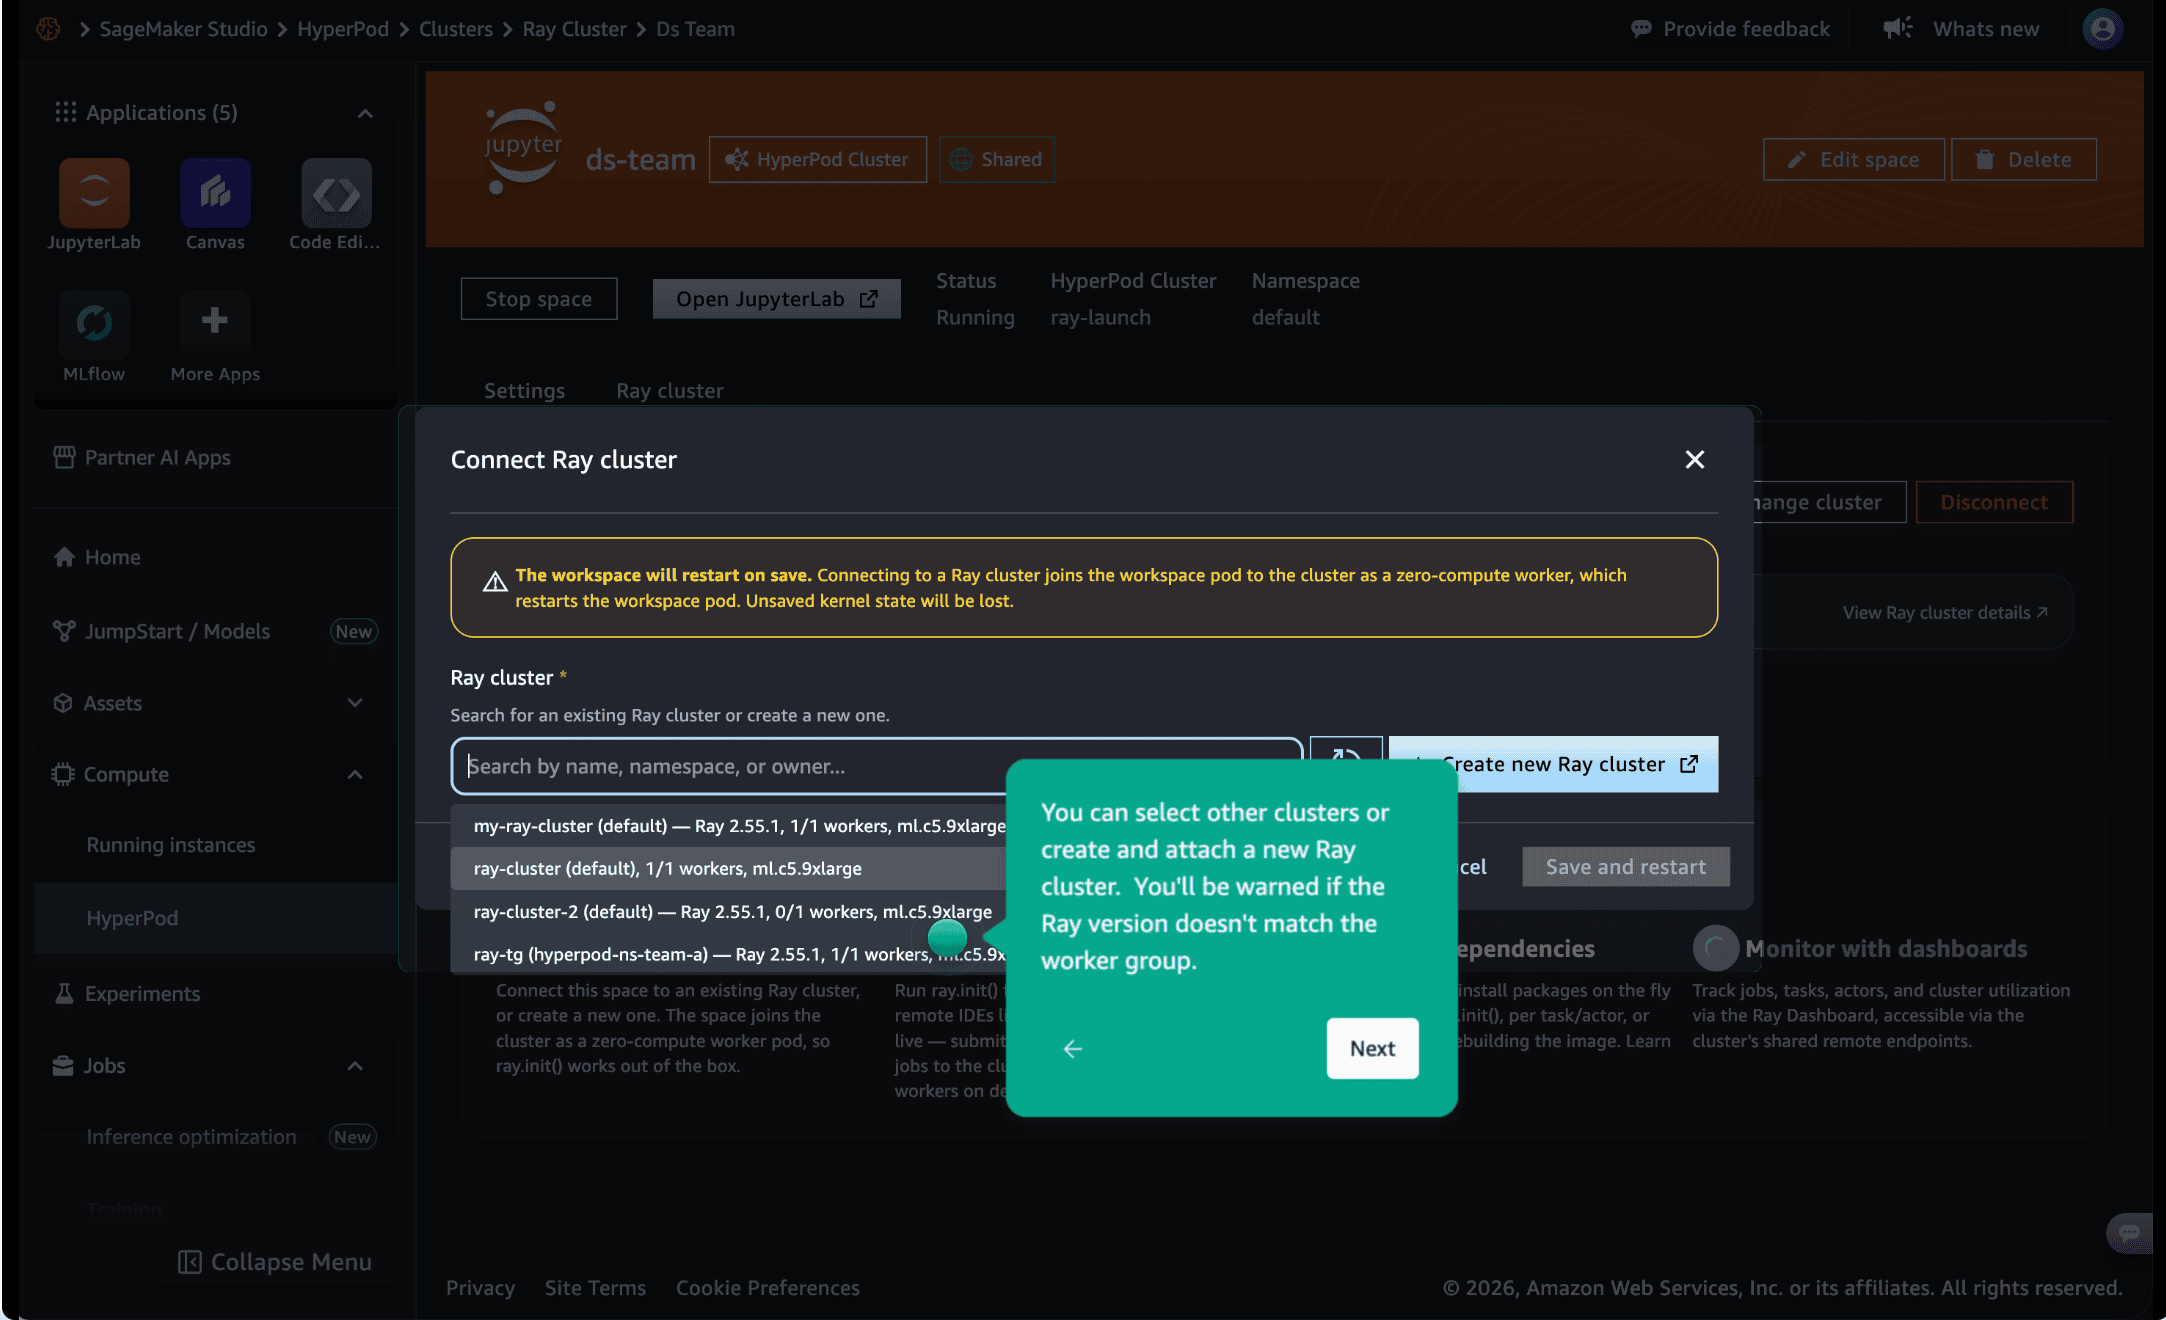Click Next in the teal tooltip
The image size is (2166, 1320).
pyautogui.click(x=1372, y=1048)
